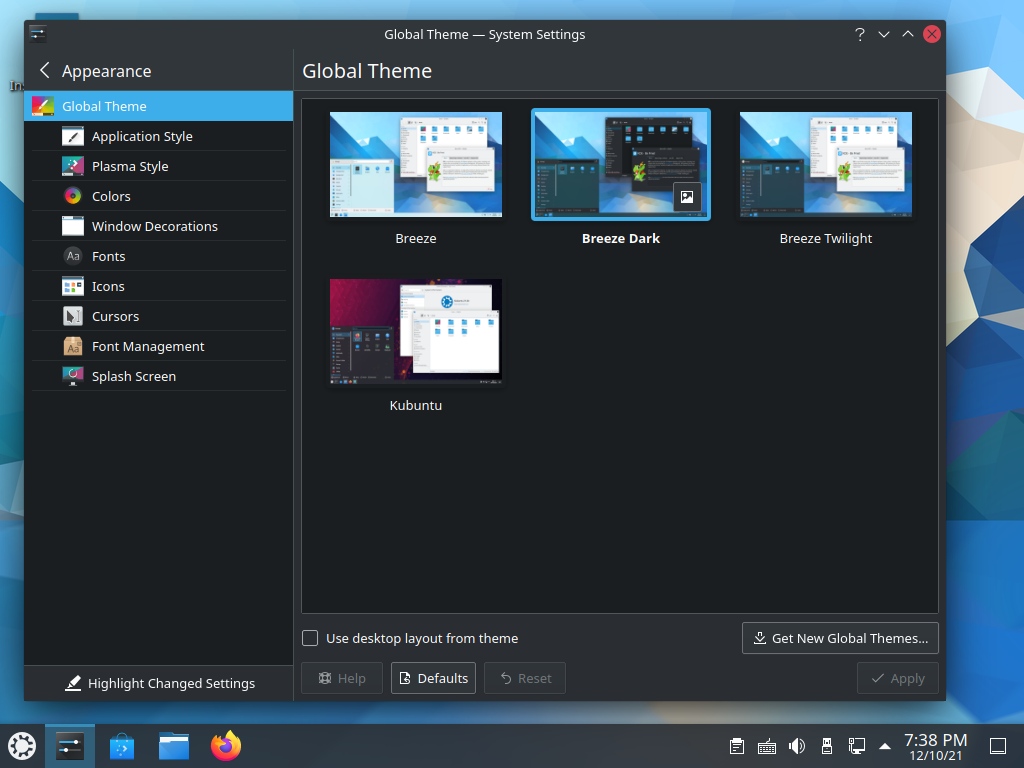Select the Cursors settings entry

click(x=159, y=316)
